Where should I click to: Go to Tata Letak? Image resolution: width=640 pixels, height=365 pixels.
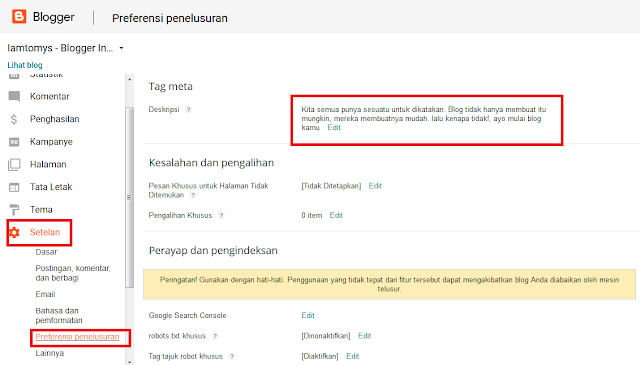pyautogui.click(x=51, y=187)
